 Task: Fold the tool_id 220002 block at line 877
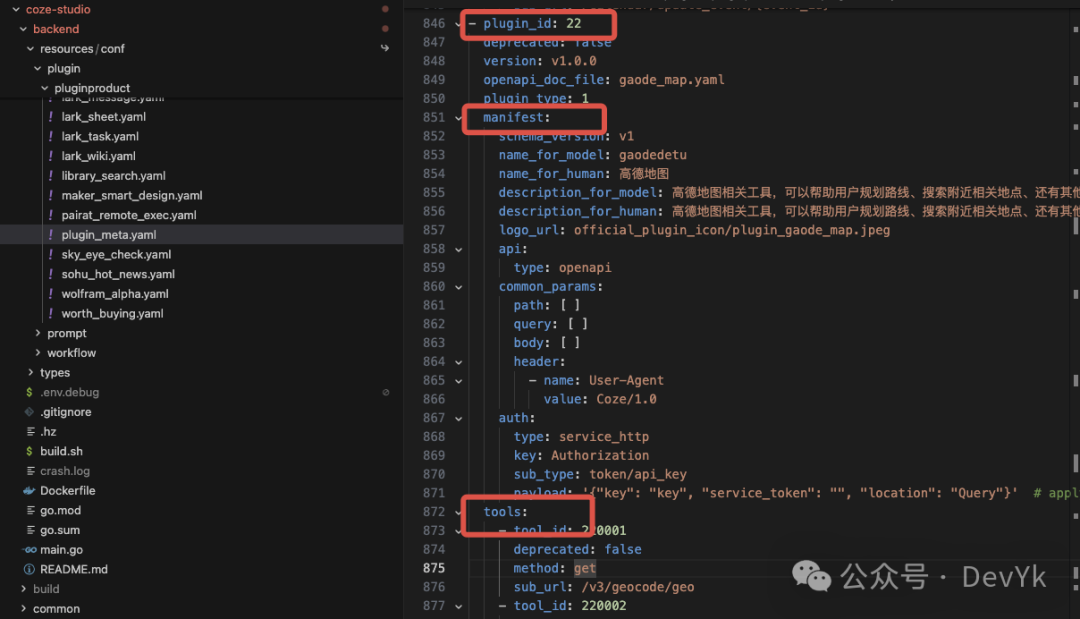click(458, 607)
